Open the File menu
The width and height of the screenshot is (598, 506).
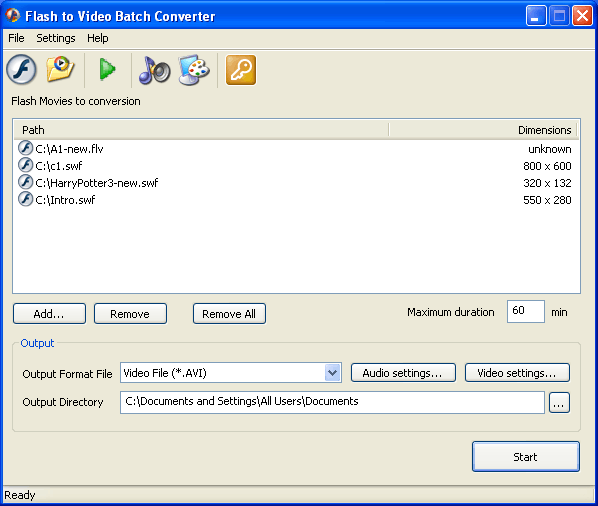[16, 38]
